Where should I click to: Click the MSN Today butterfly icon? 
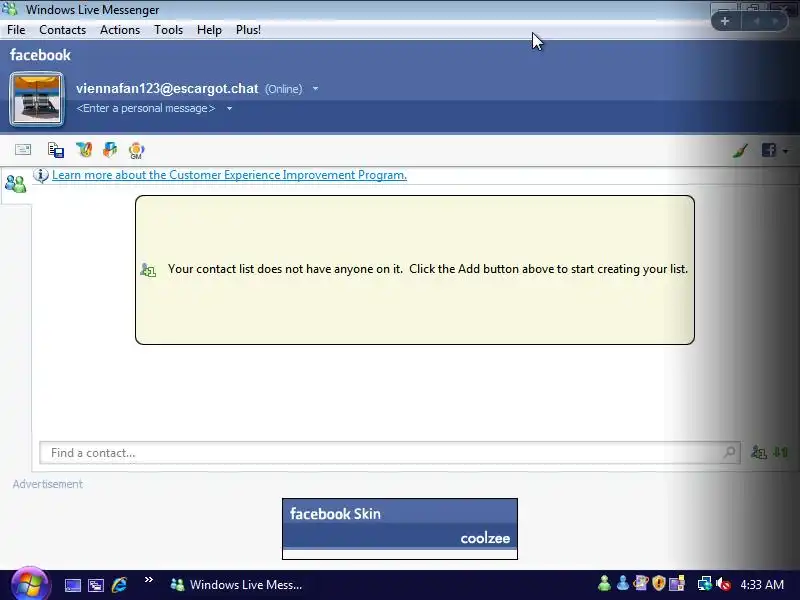(84, 149)
